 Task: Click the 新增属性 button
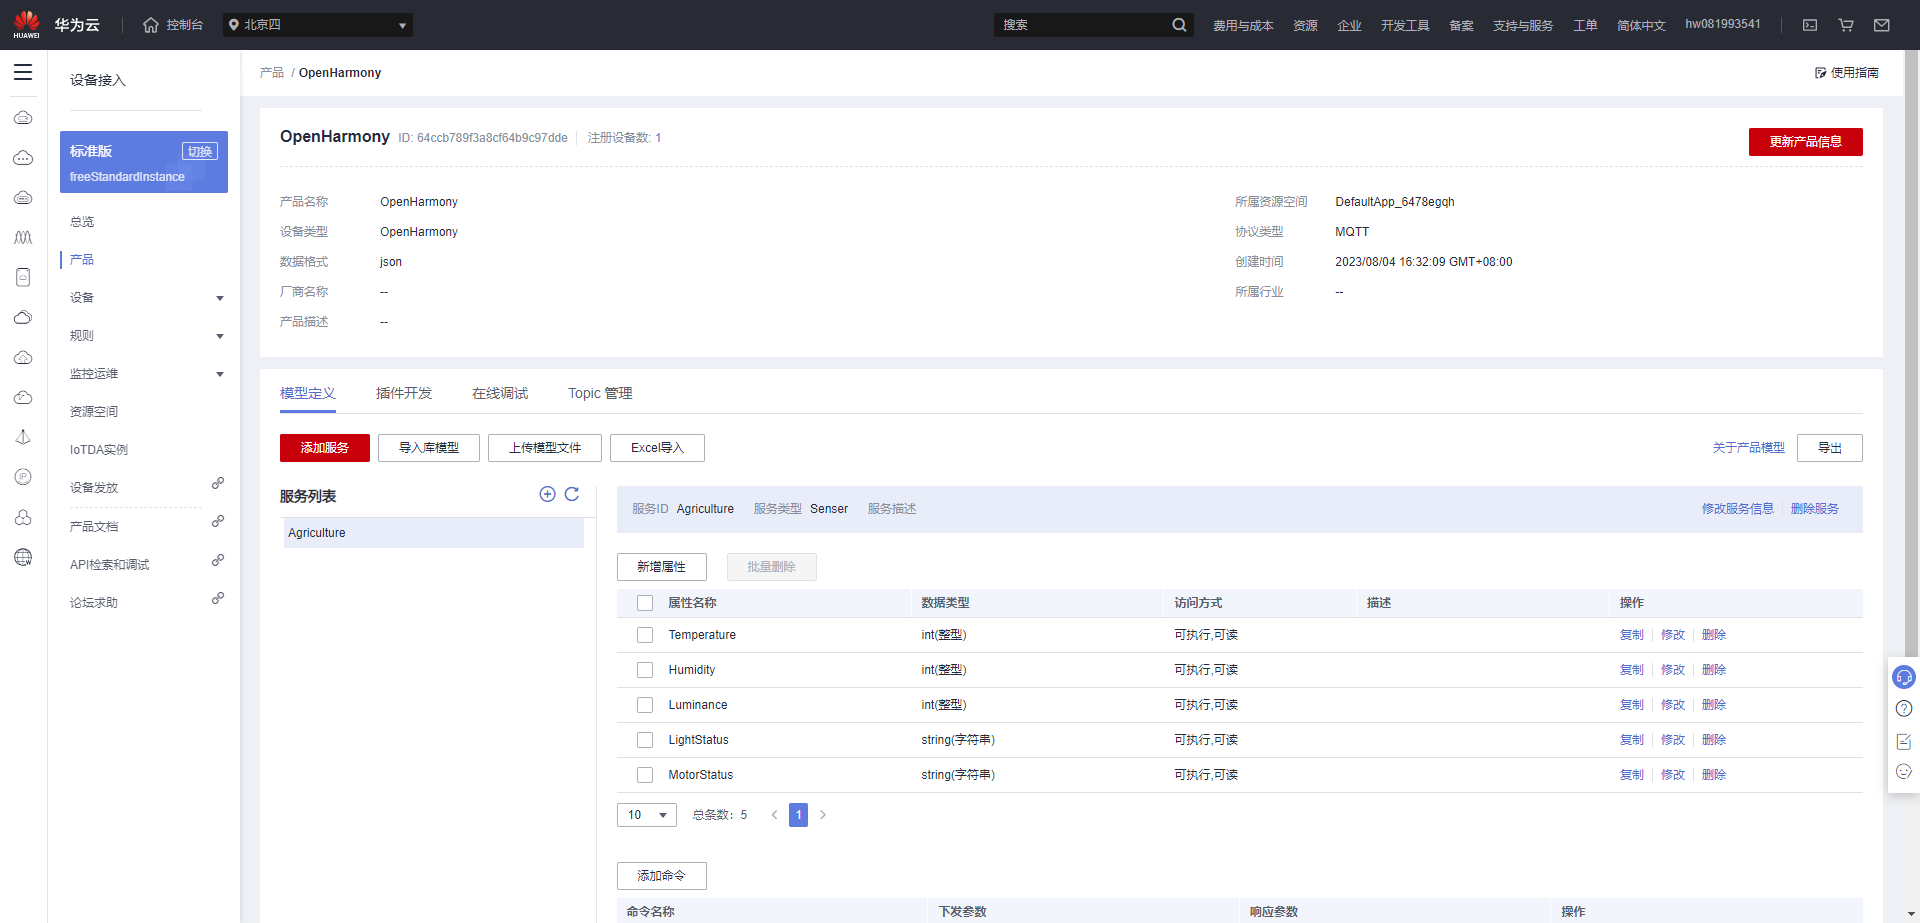(662, 567)
